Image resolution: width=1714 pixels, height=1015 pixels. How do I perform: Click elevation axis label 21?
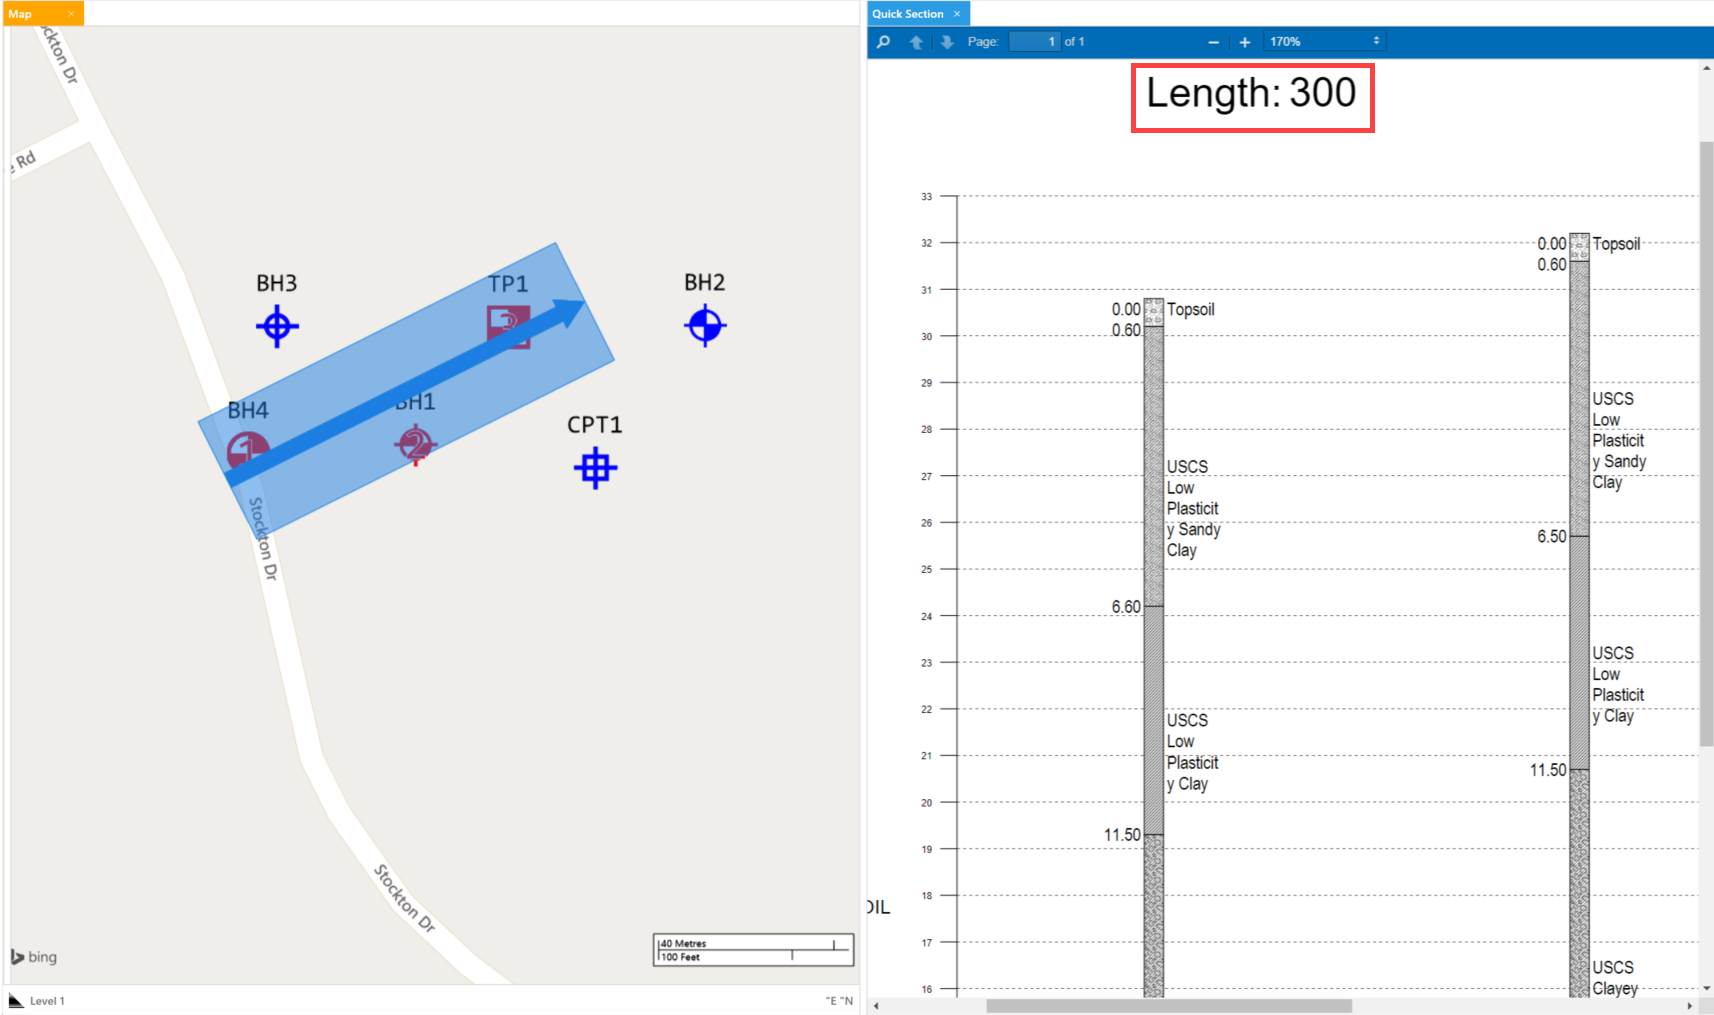coord(926,756)
